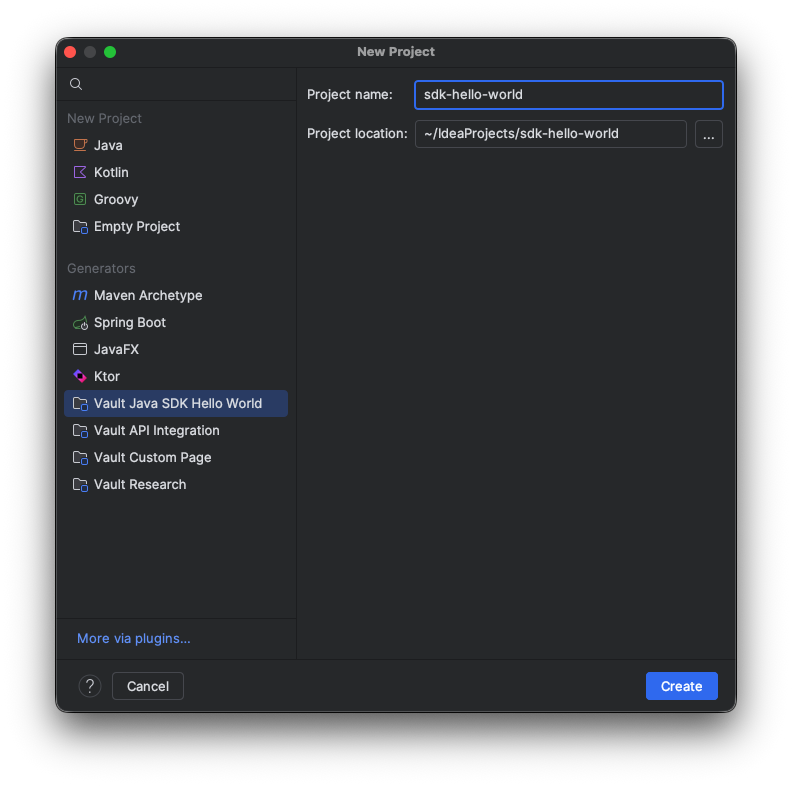Select JavaFX generator label

(116, 350)
